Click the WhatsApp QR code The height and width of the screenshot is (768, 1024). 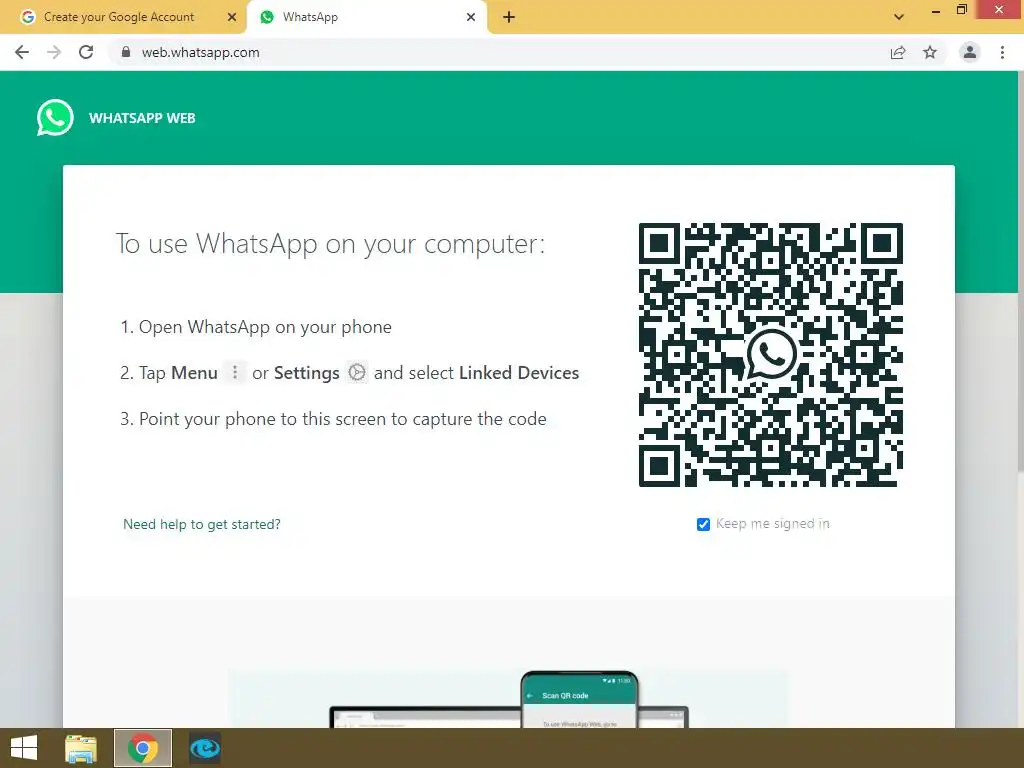771,355
